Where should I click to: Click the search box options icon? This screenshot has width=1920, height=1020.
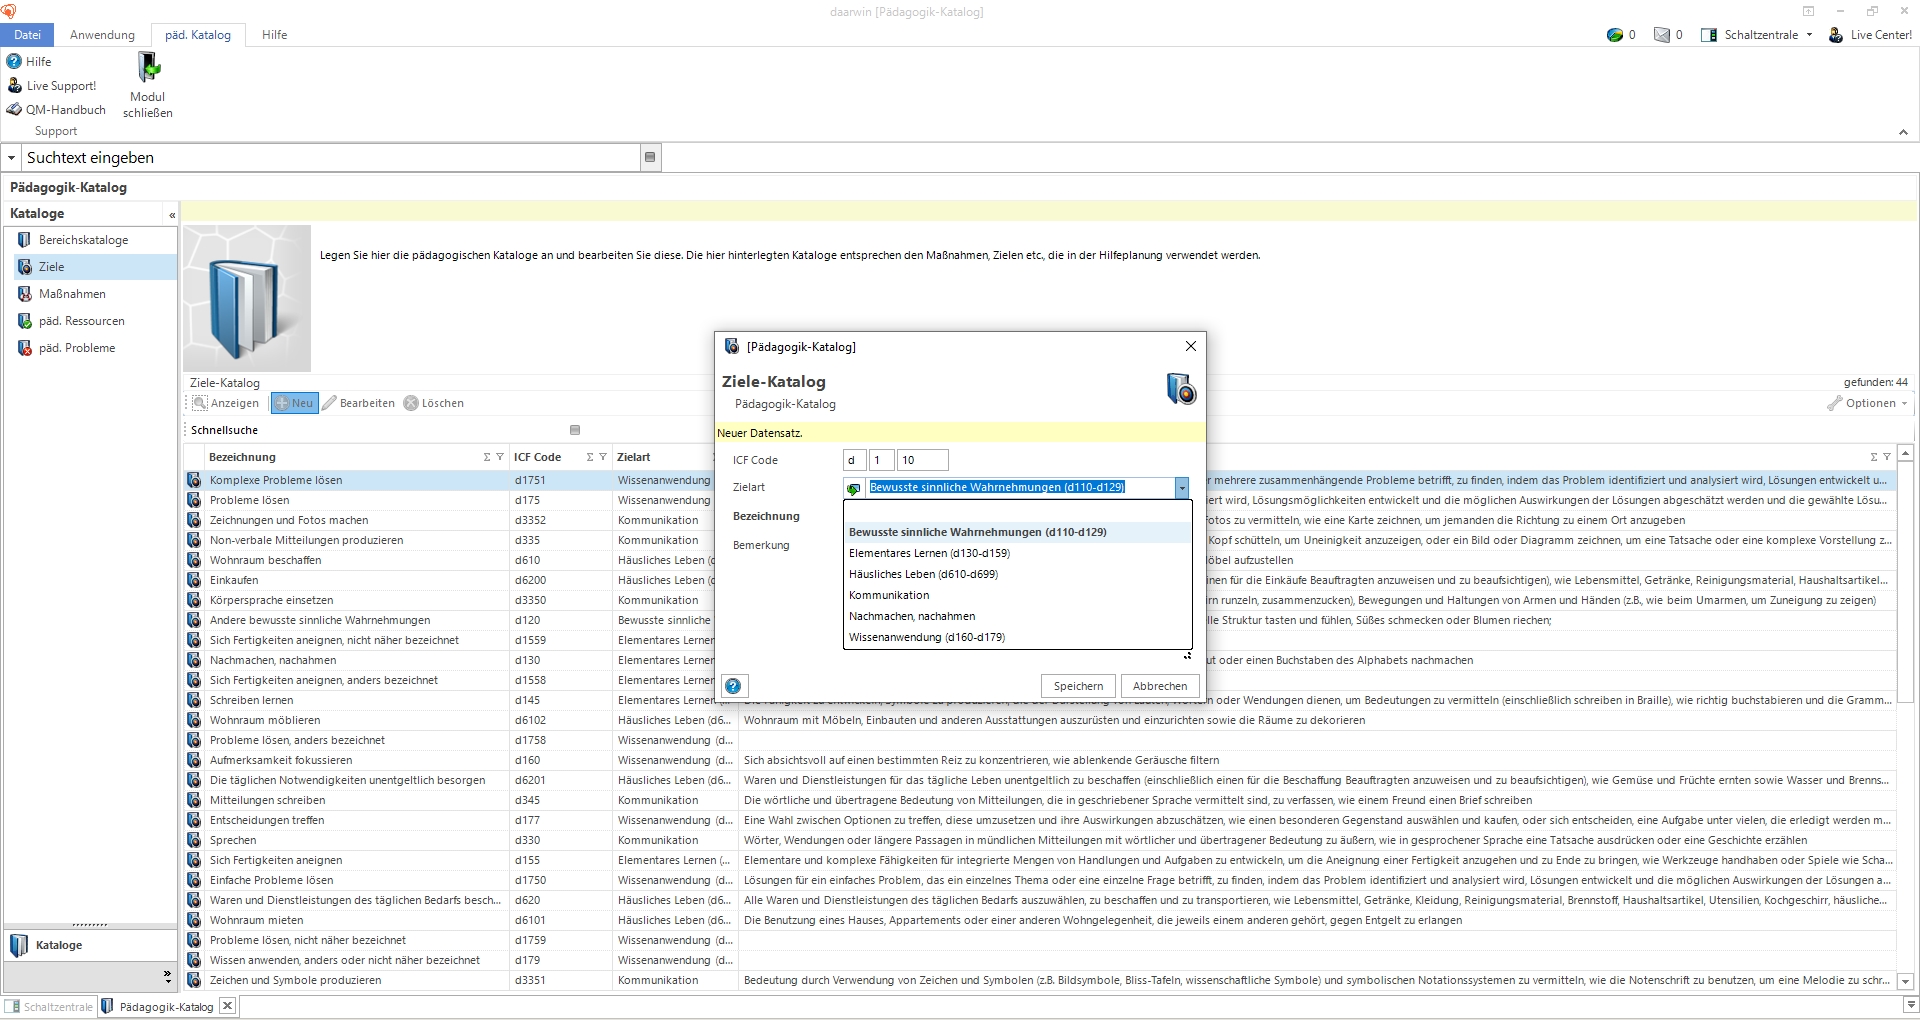(x=650, y=158)
